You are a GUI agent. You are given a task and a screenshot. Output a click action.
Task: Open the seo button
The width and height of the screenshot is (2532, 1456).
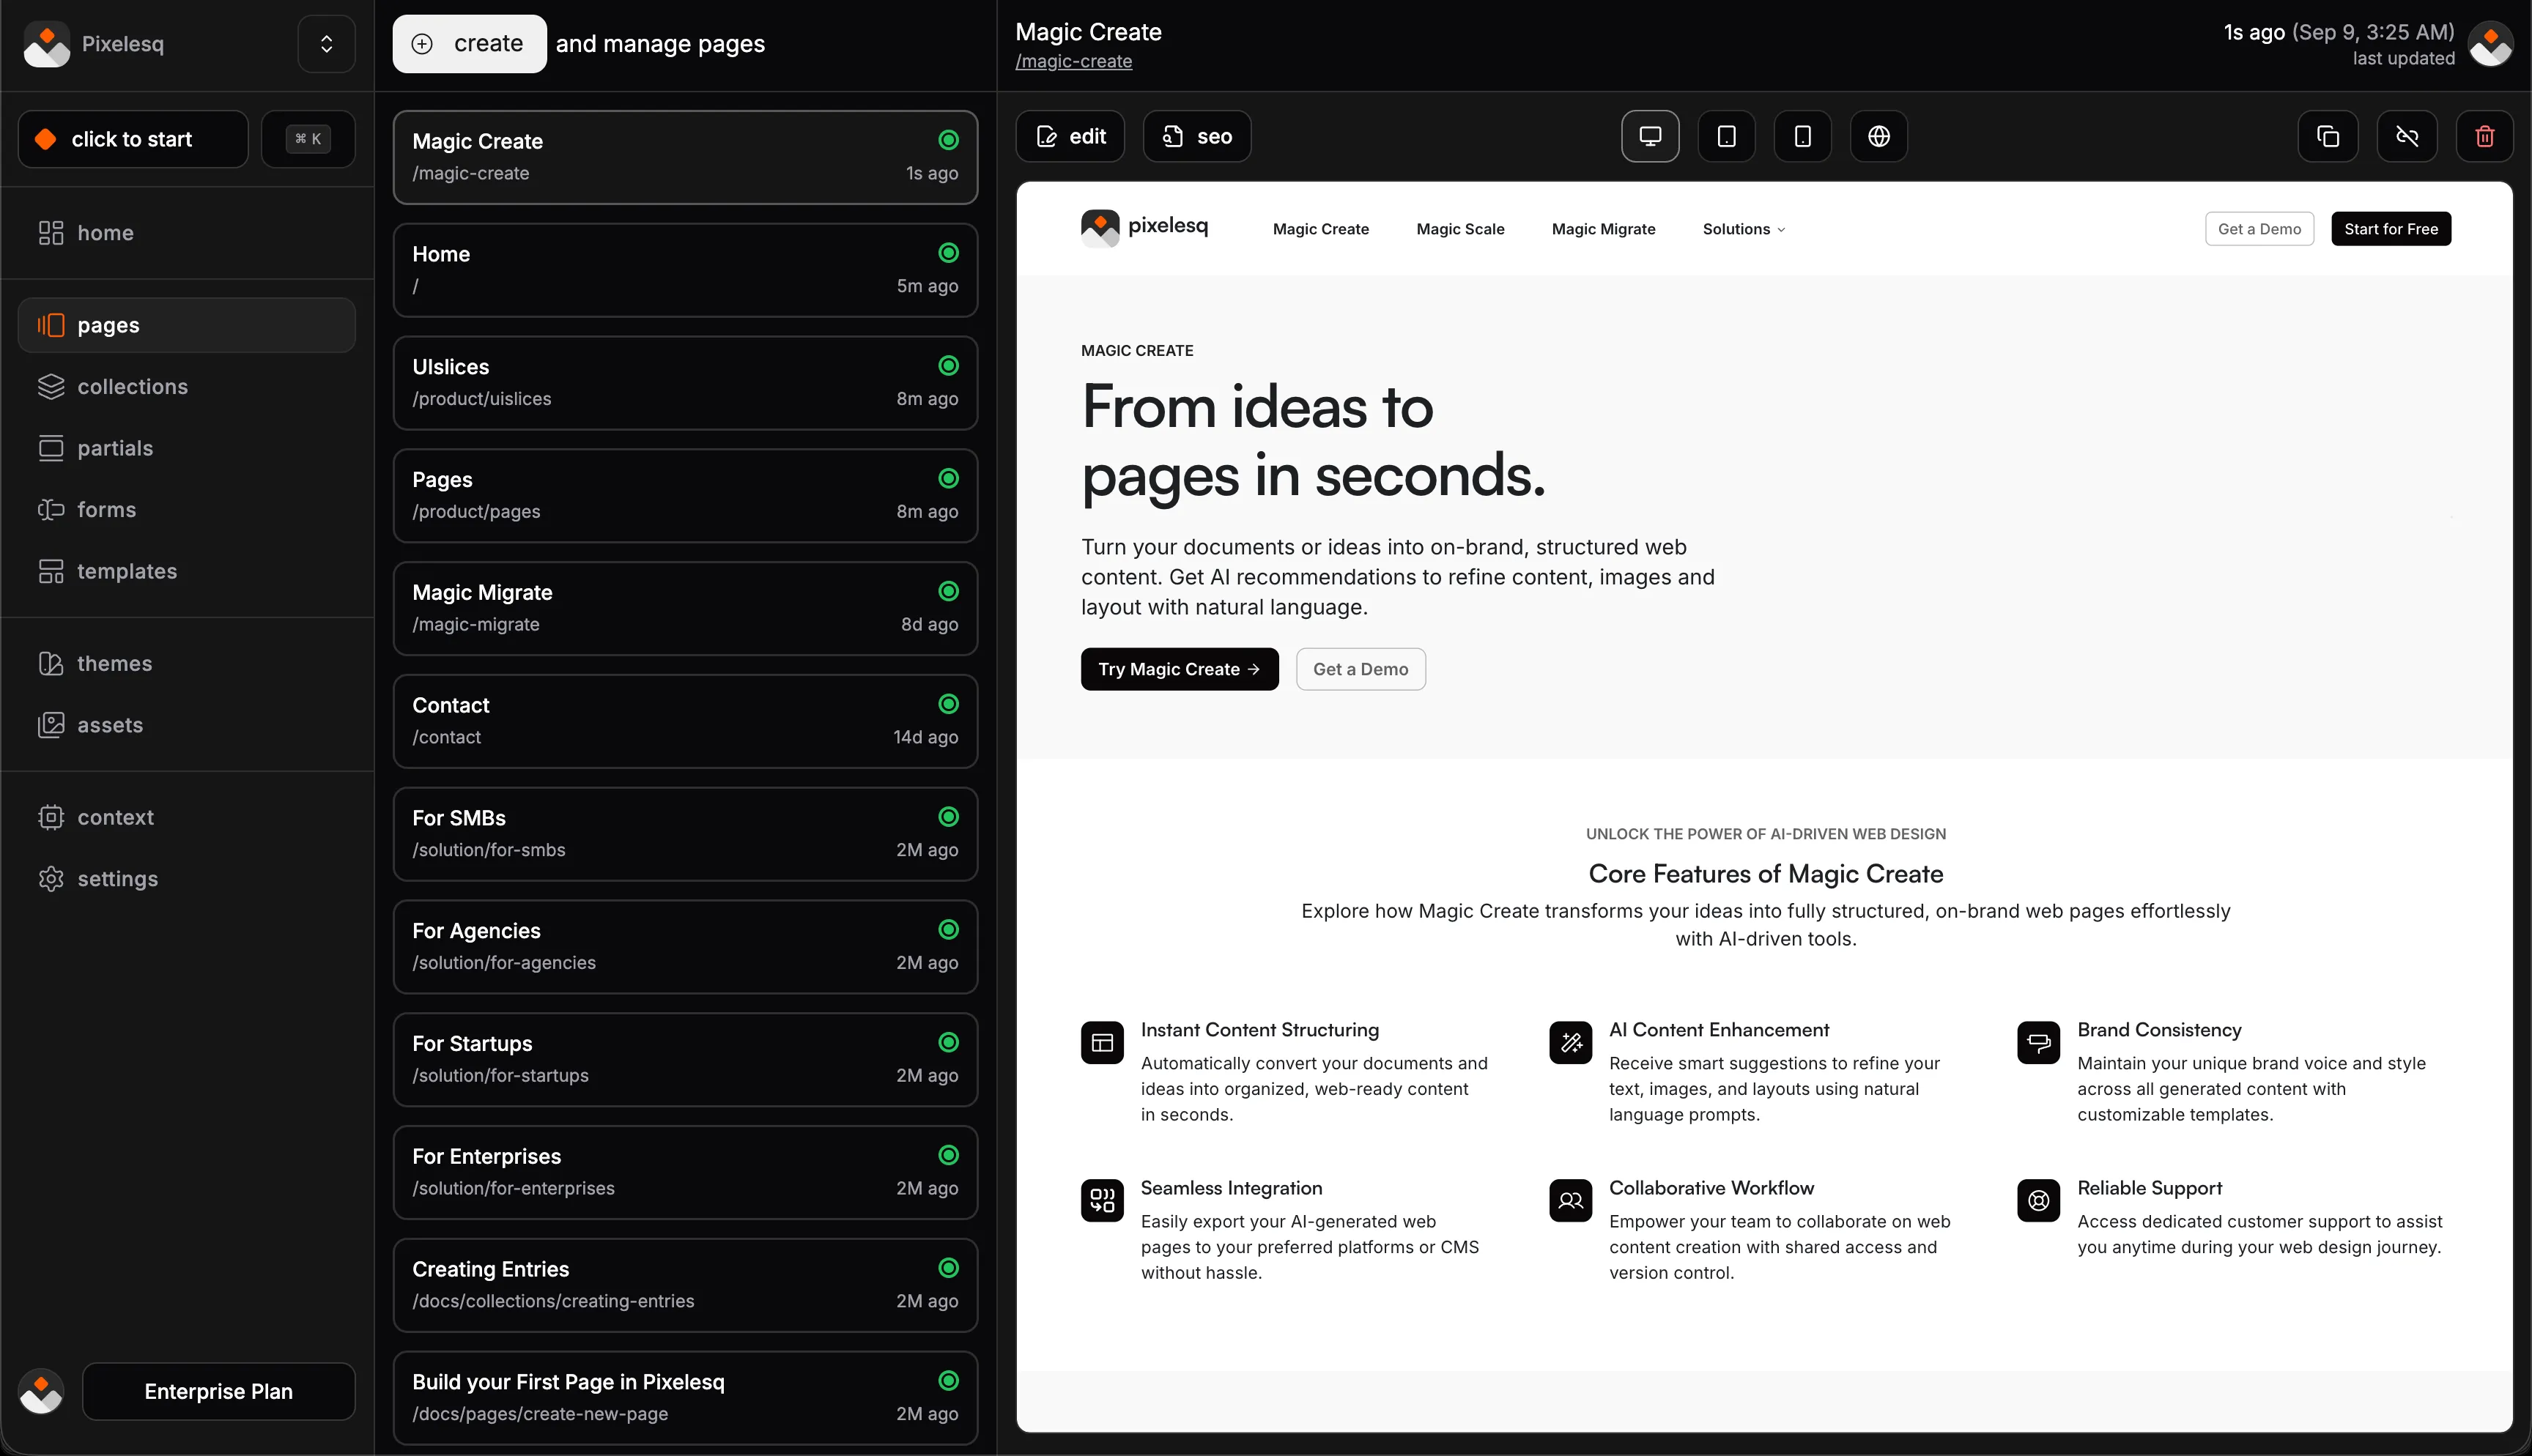pos(1197,136)
